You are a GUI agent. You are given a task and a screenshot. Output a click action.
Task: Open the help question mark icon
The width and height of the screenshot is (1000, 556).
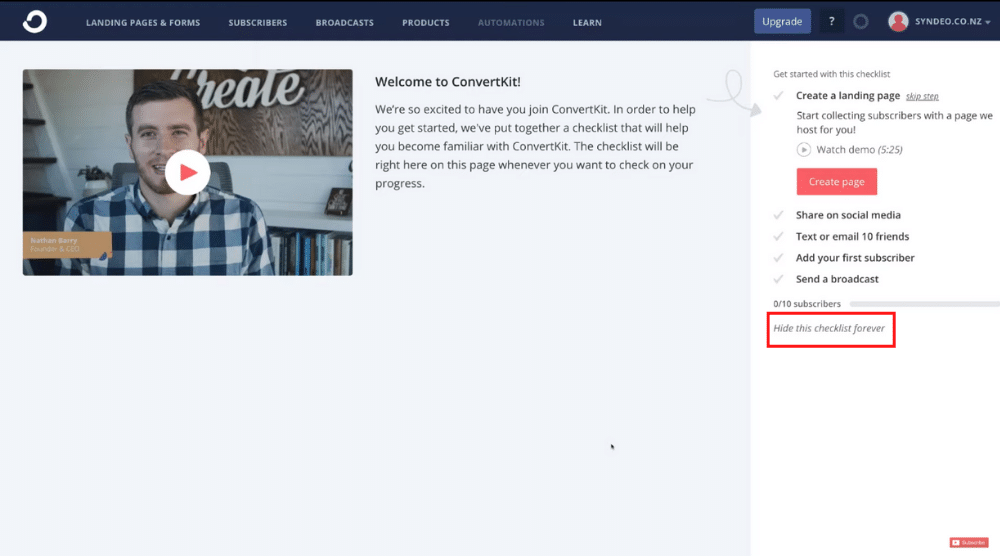pyautogui.click(x=831, y=22)
